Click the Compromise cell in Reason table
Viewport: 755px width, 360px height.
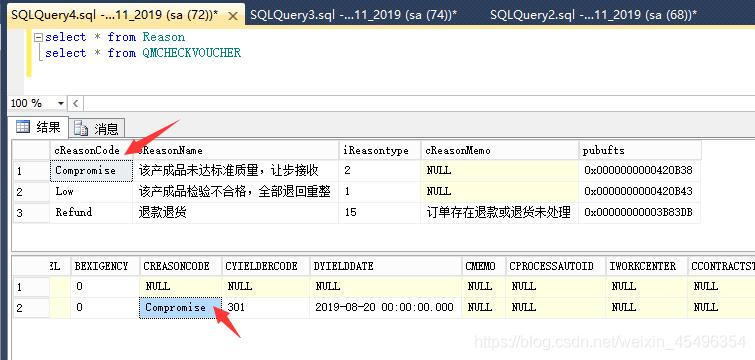91,170
